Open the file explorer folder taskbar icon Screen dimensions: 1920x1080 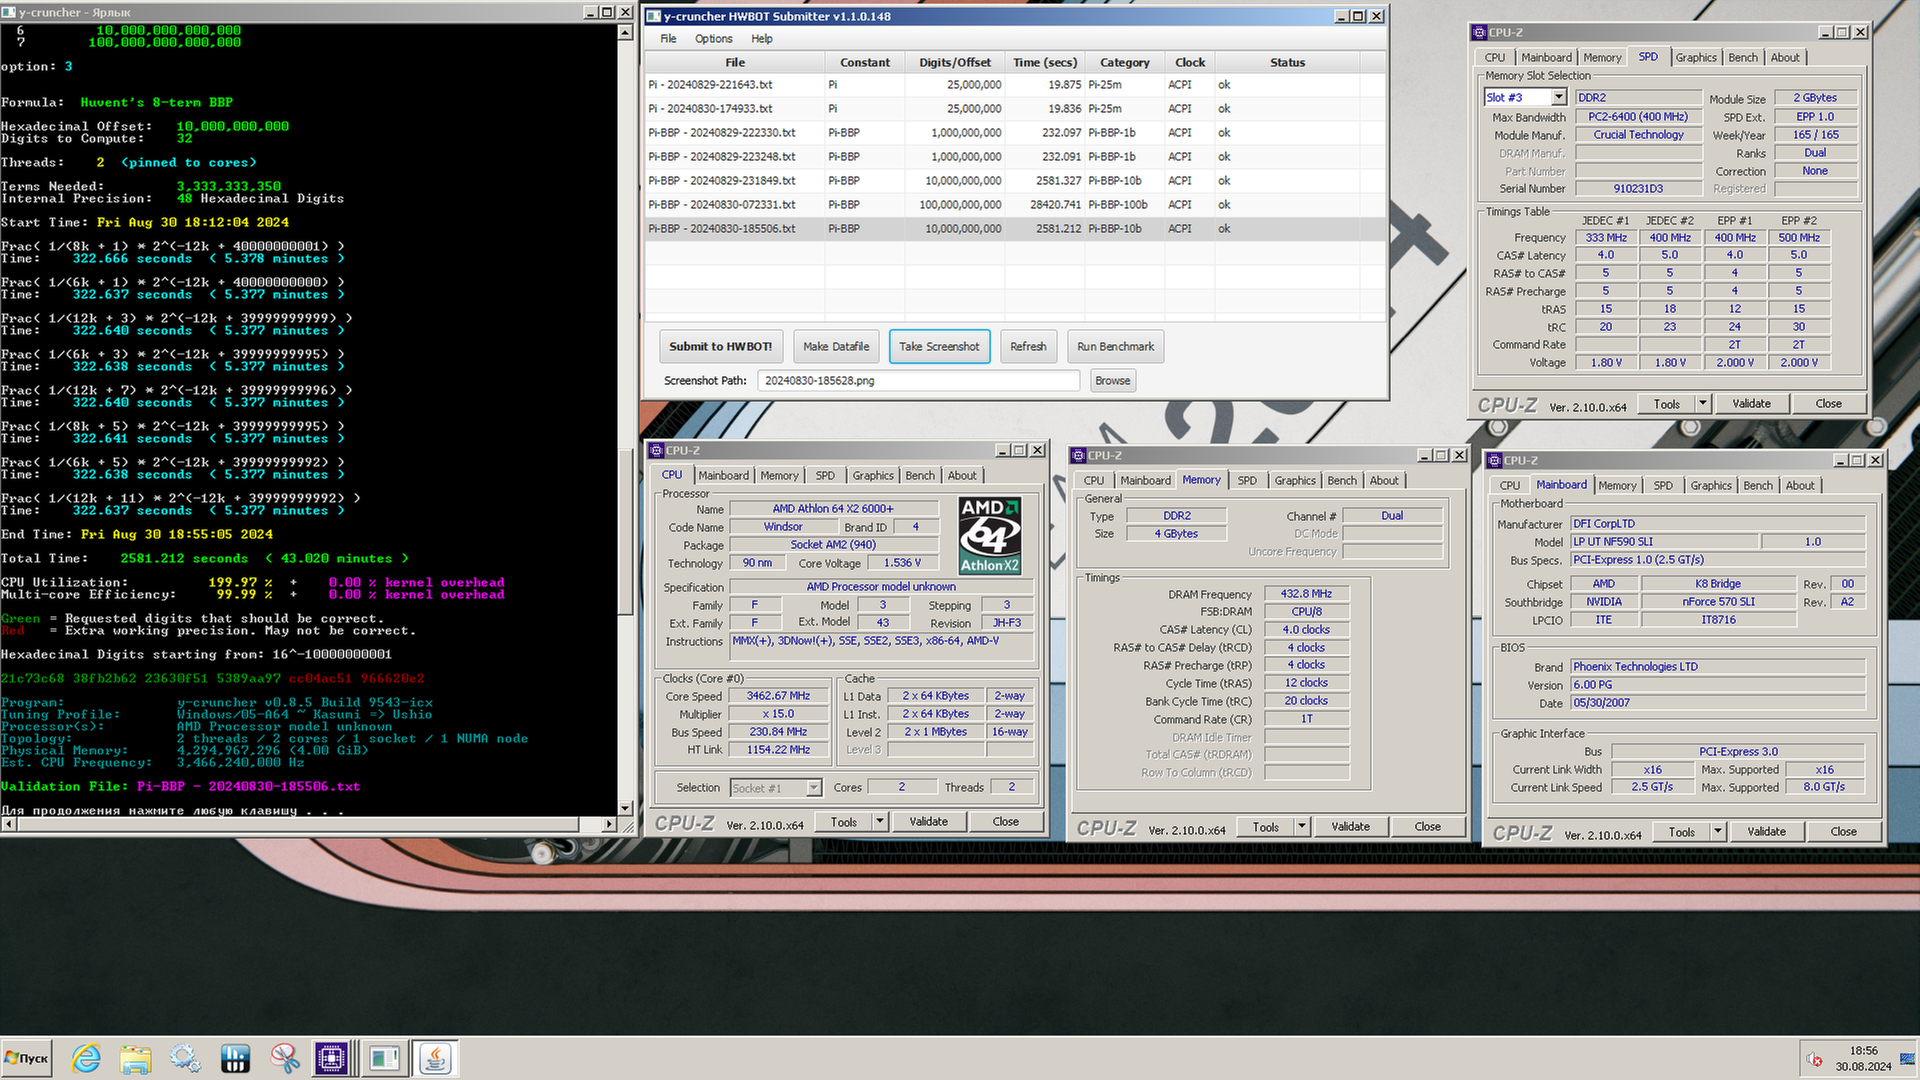(135, 1058)
